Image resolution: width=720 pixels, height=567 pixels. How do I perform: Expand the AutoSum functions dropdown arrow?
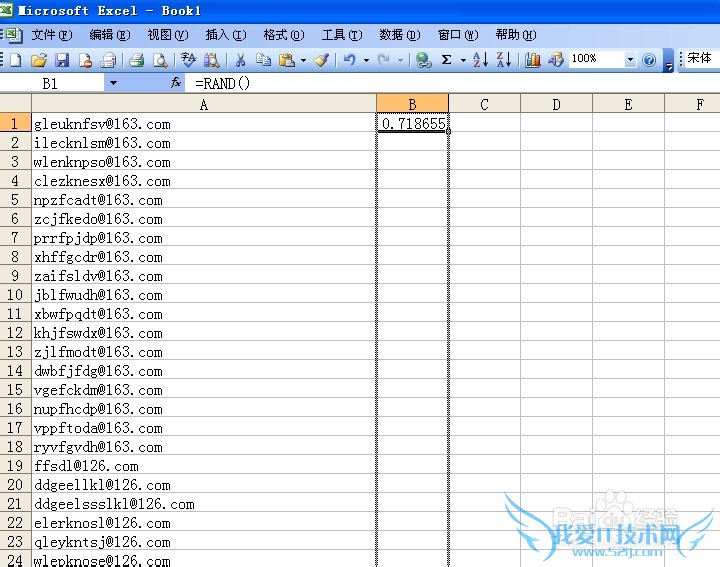(463, 60)
